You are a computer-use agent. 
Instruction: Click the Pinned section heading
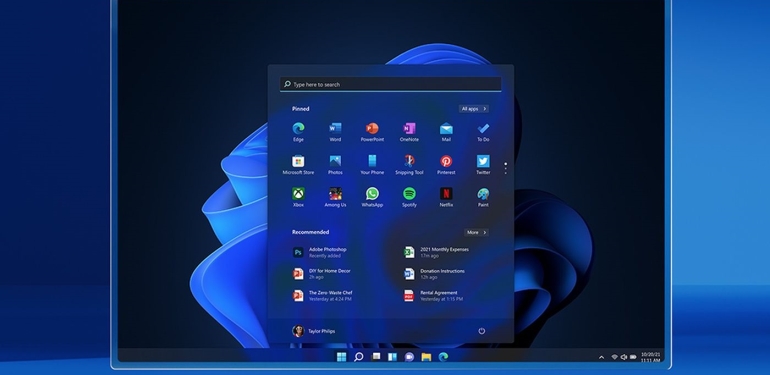[301, 109]
